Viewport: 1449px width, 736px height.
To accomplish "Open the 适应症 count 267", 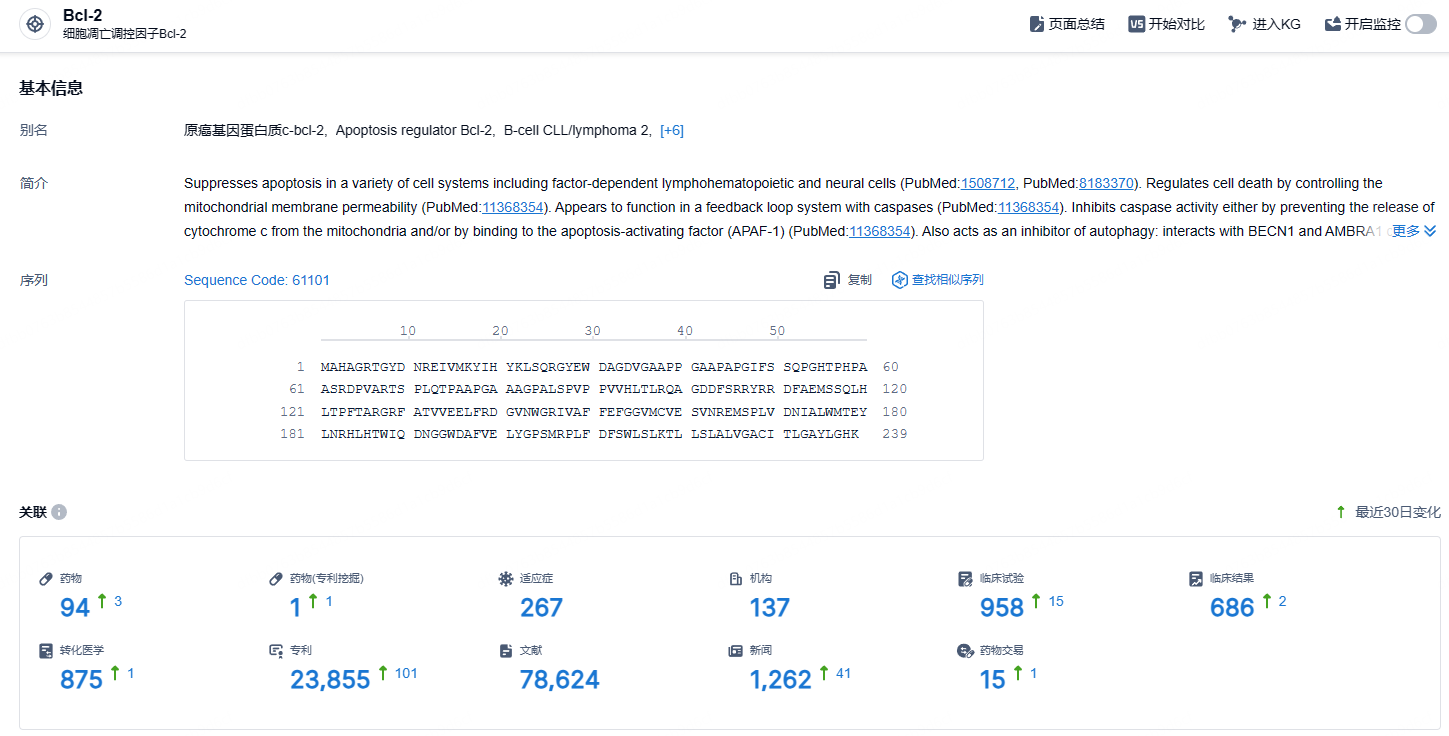I will 541,607.
